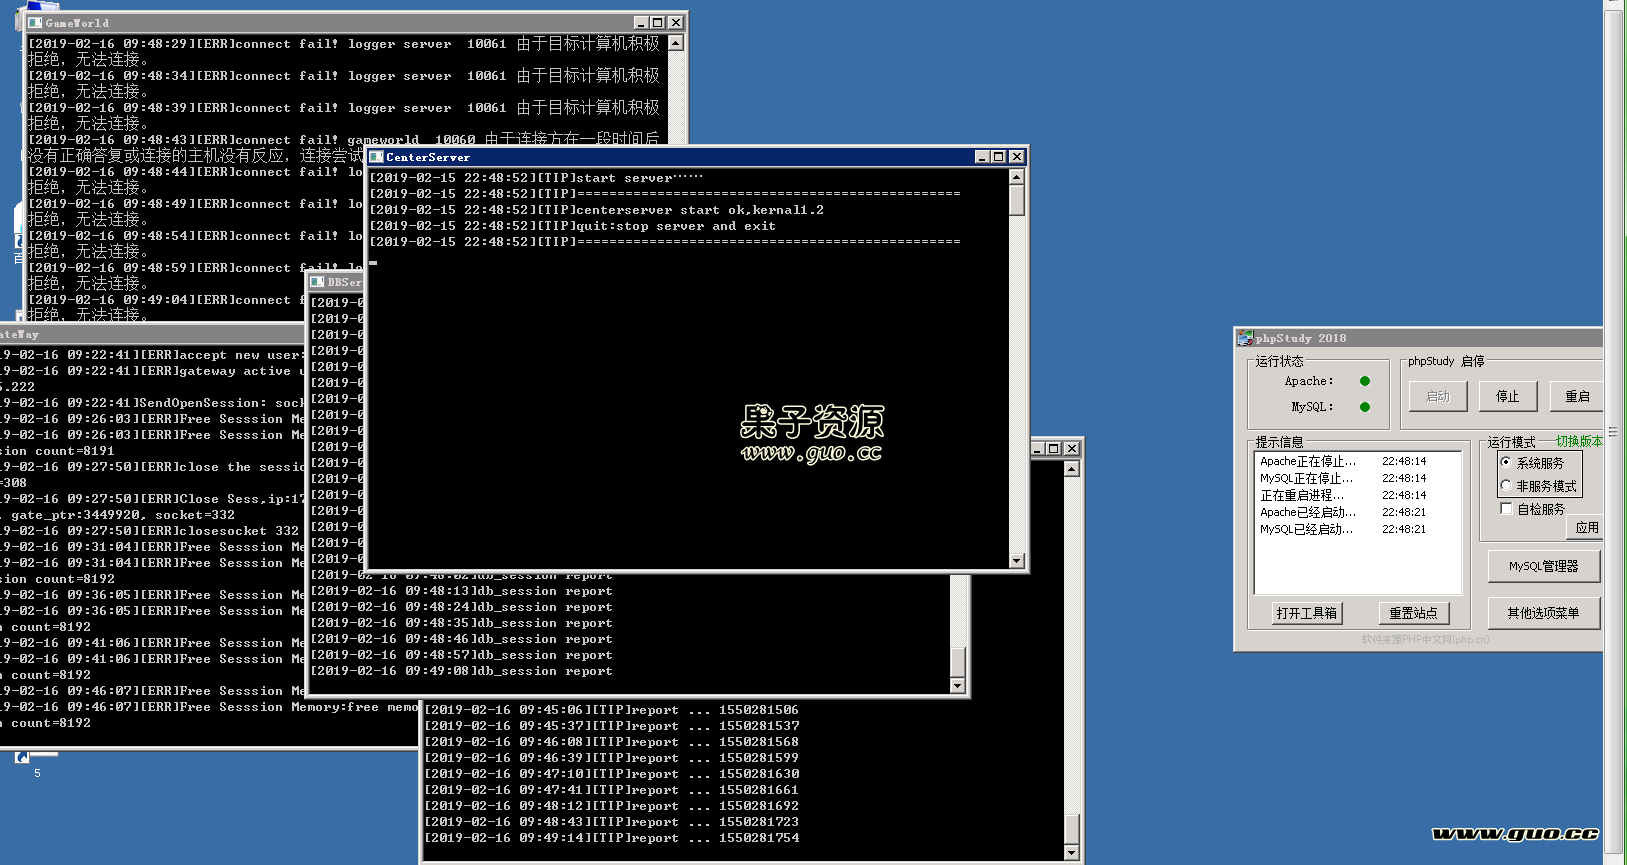Screen dimensions: 1627x865
Task: Open the MySQL管理器 menu button
Action: [1543, 566]
